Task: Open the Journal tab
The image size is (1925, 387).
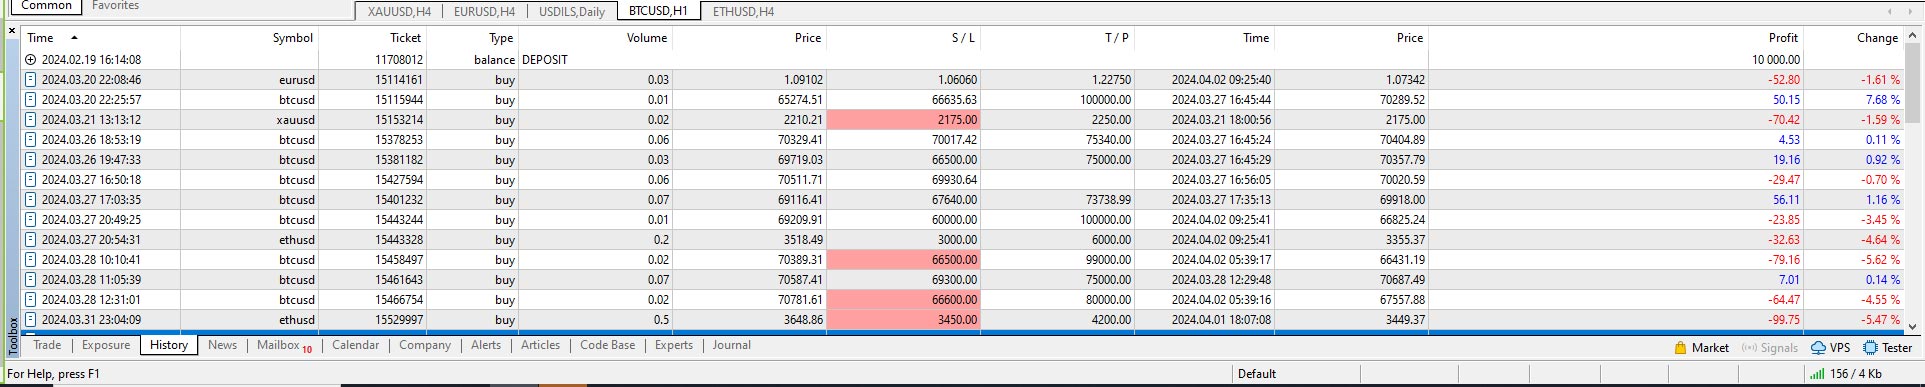Action: [731, 345]
